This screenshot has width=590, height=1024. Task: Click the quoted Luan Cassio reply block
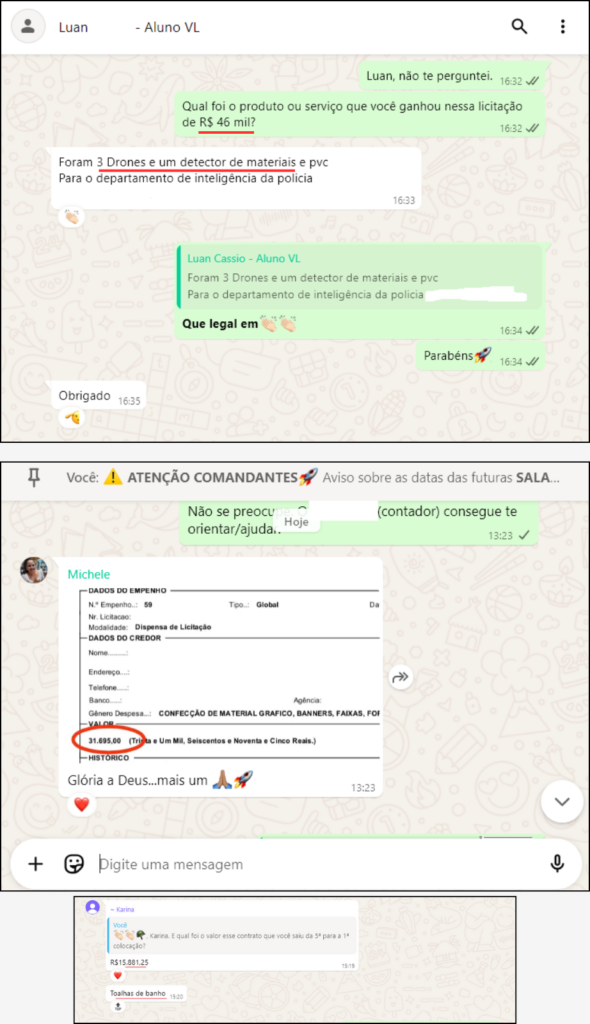pos(359,276)
